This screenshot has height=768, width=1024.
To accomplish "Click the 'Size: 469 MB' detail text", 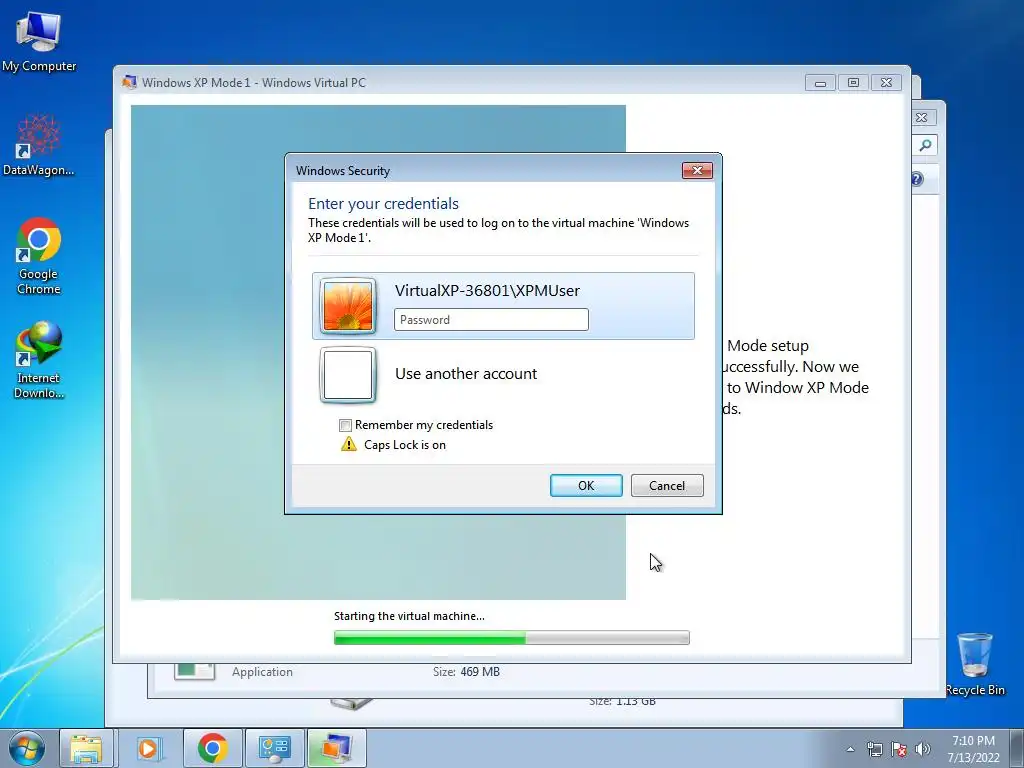I will pos(466,671).
